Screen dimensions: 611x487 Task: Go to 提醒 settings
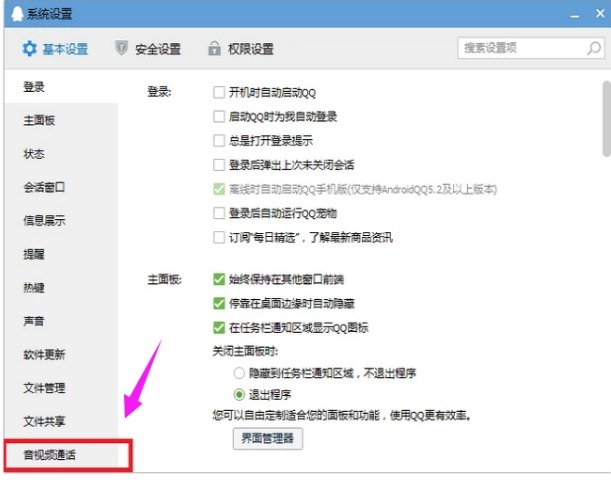point(61,254)
